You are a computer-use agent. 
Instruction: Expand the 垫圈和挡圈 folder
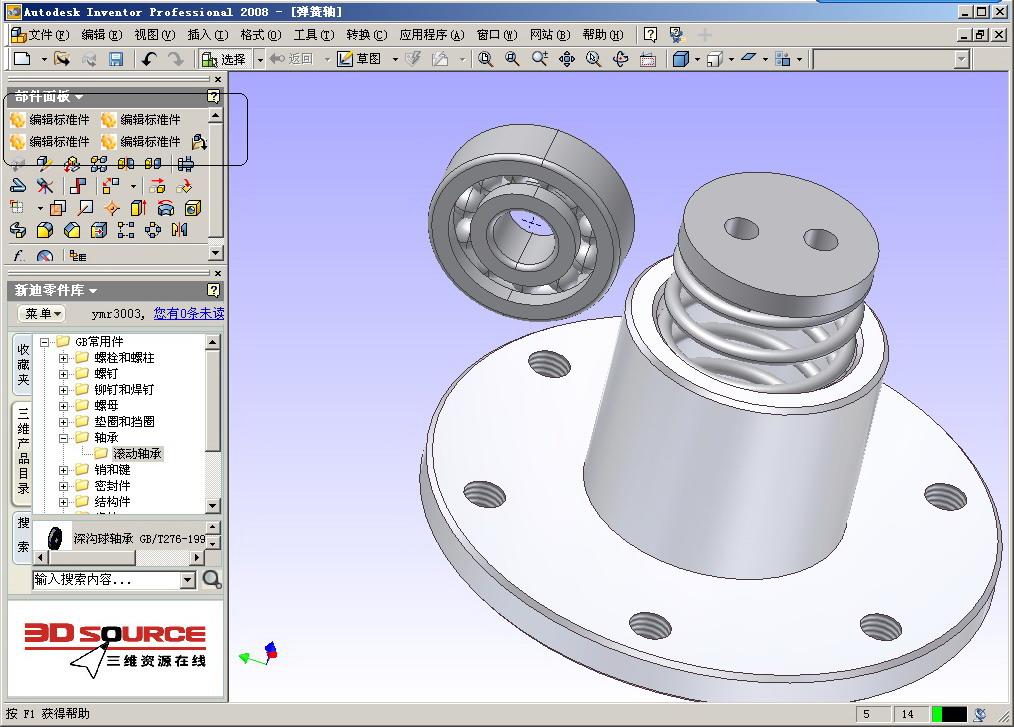[63, 422]
